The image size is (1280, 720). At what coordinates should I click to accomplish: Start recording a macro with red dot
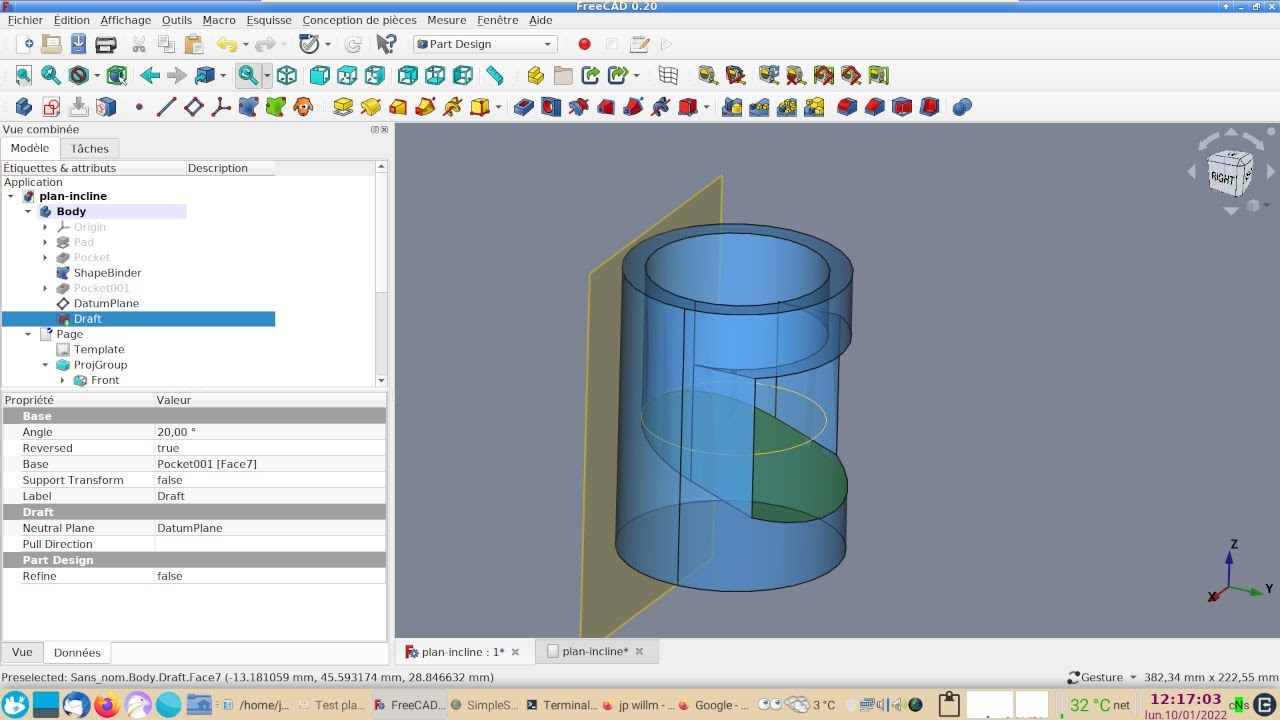pyautogui.click(x=584, y=44)
